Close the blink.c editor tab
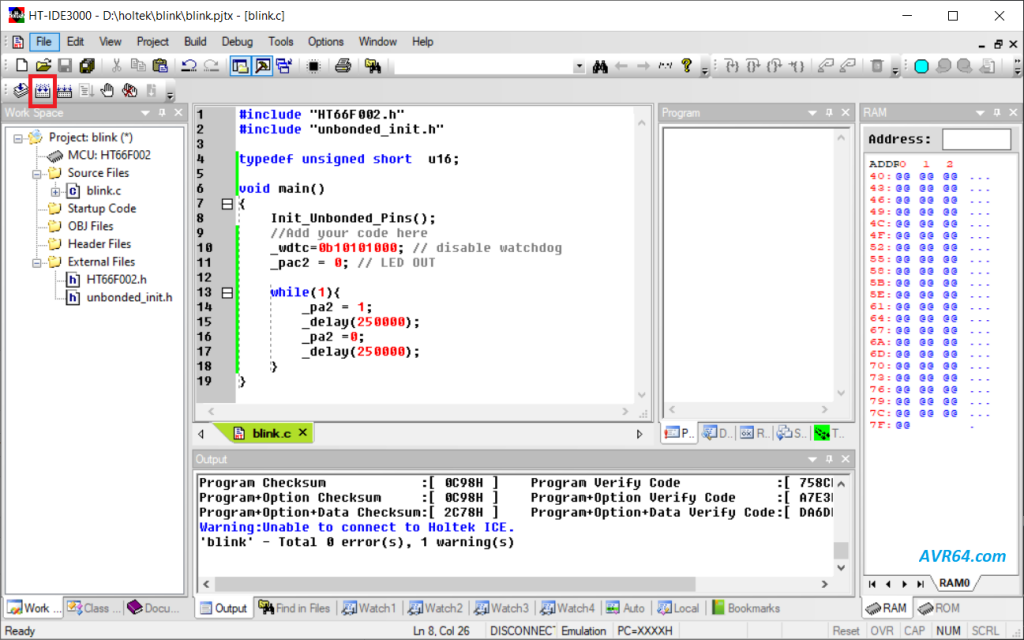Viewport: 1024px width, 640px height. (303, 433)
